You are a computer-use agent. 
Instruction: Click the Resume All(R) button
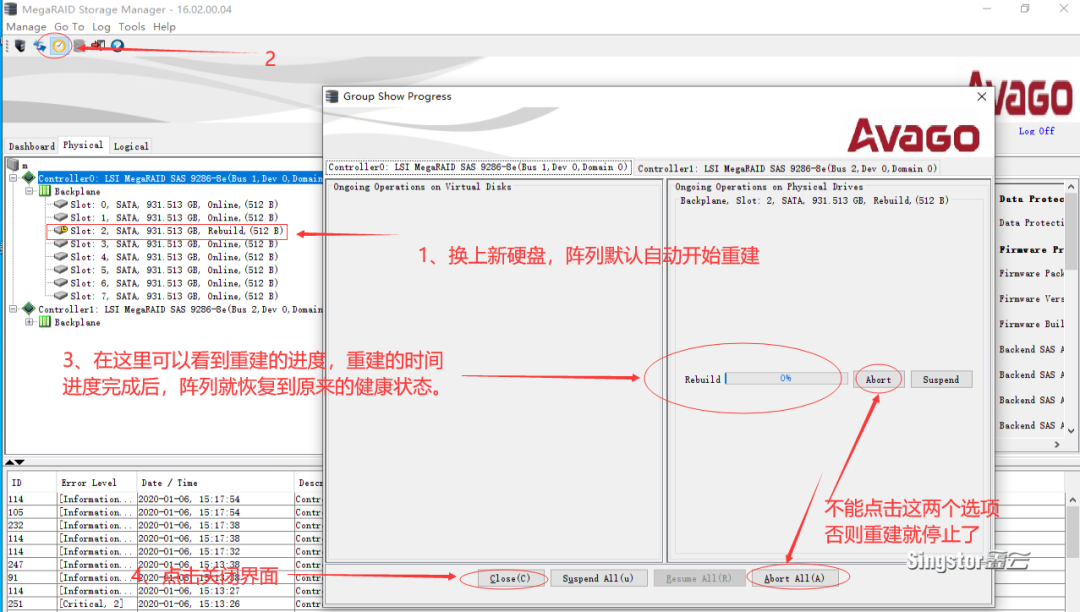(x=699, y=578)
